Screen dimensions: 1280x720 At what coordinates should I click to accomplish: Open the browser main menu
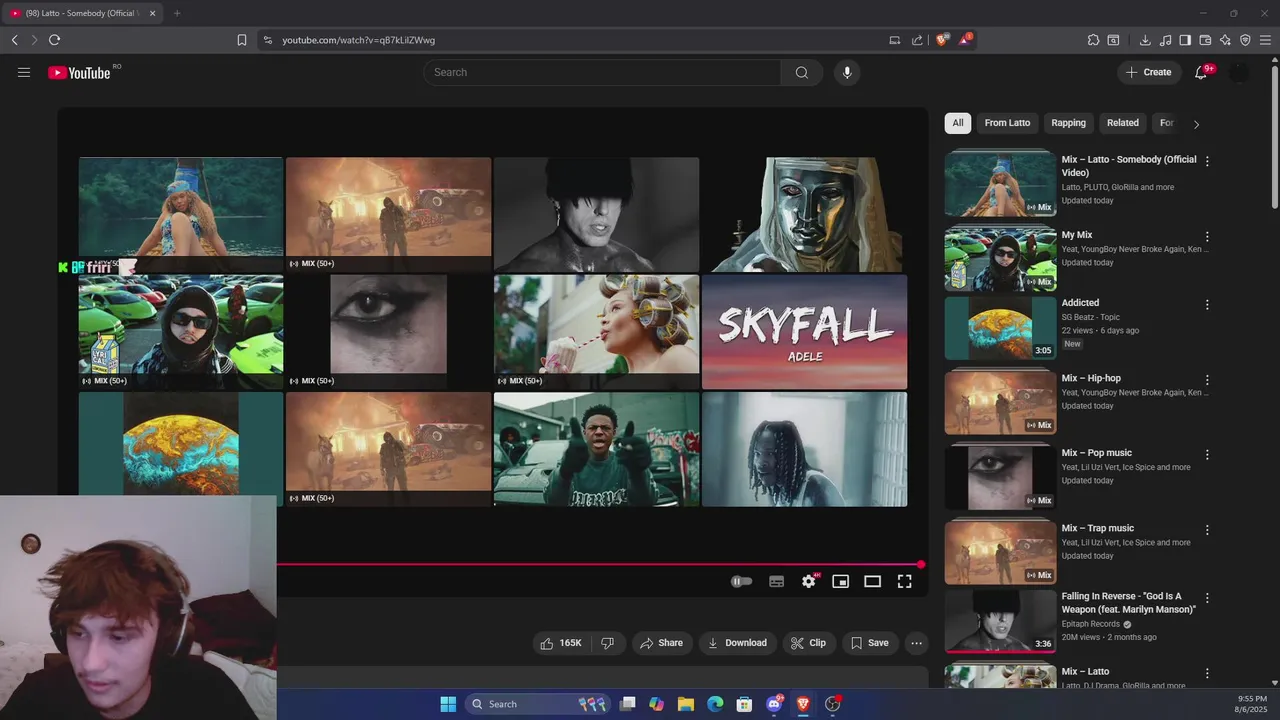point(1265,40)
